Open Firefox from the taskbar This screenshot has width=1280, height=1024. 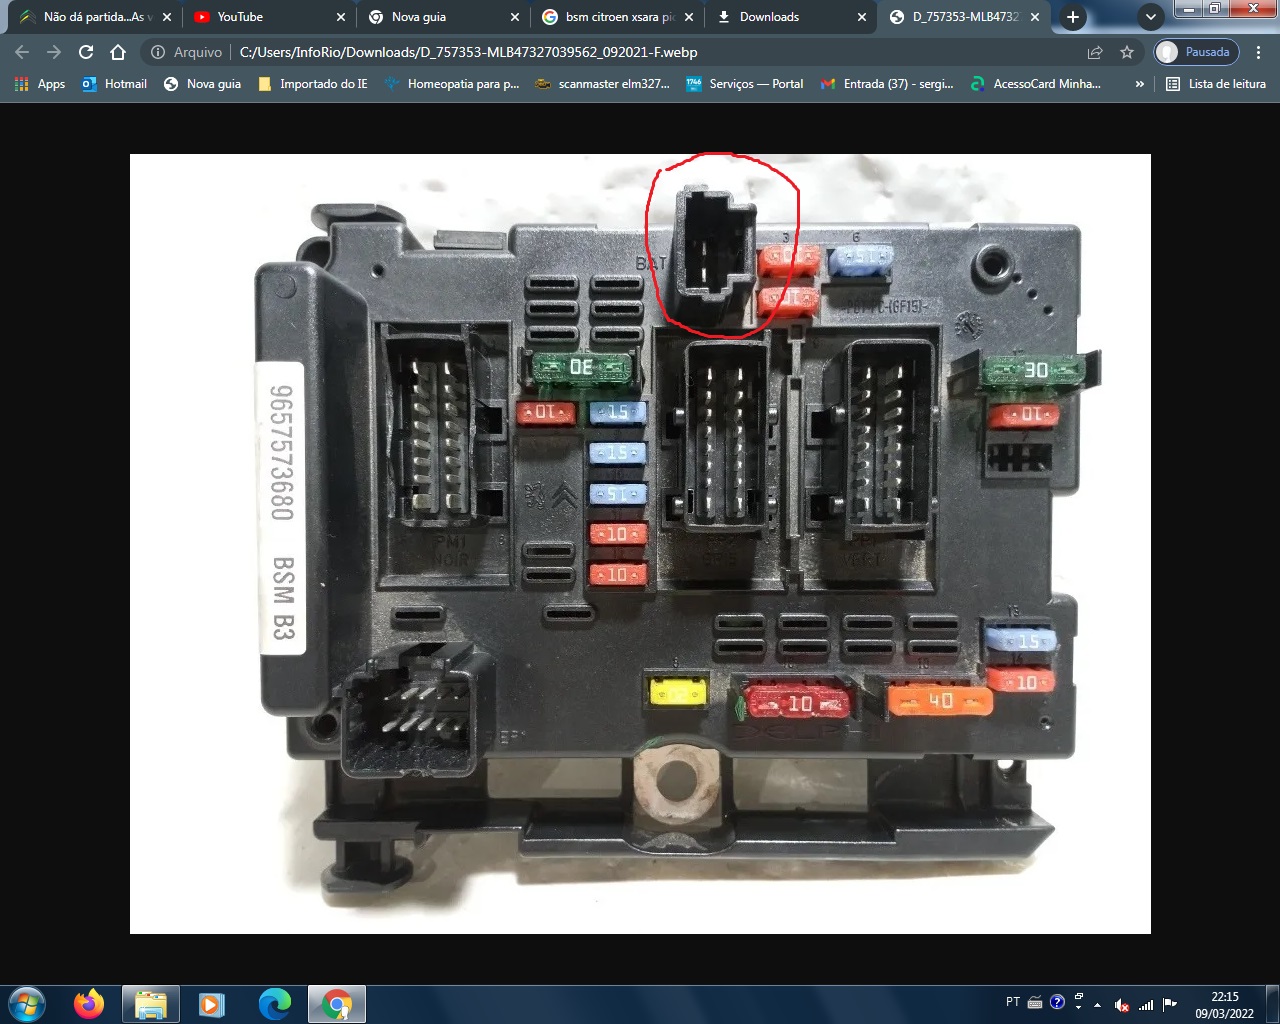[89, 1003]
